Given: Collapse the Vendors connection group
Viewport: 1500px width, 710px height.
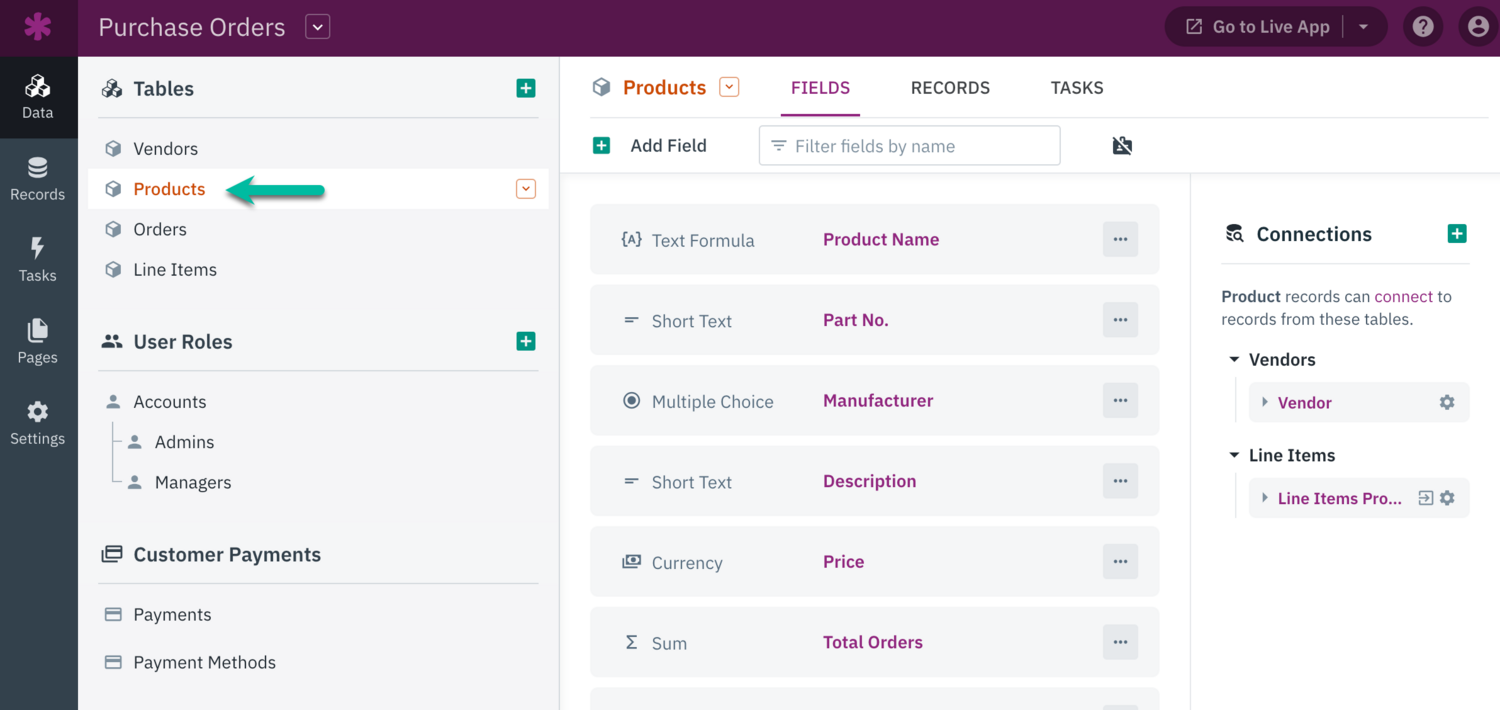Looking at the screenshot, I should click(x=1234, y=359).
